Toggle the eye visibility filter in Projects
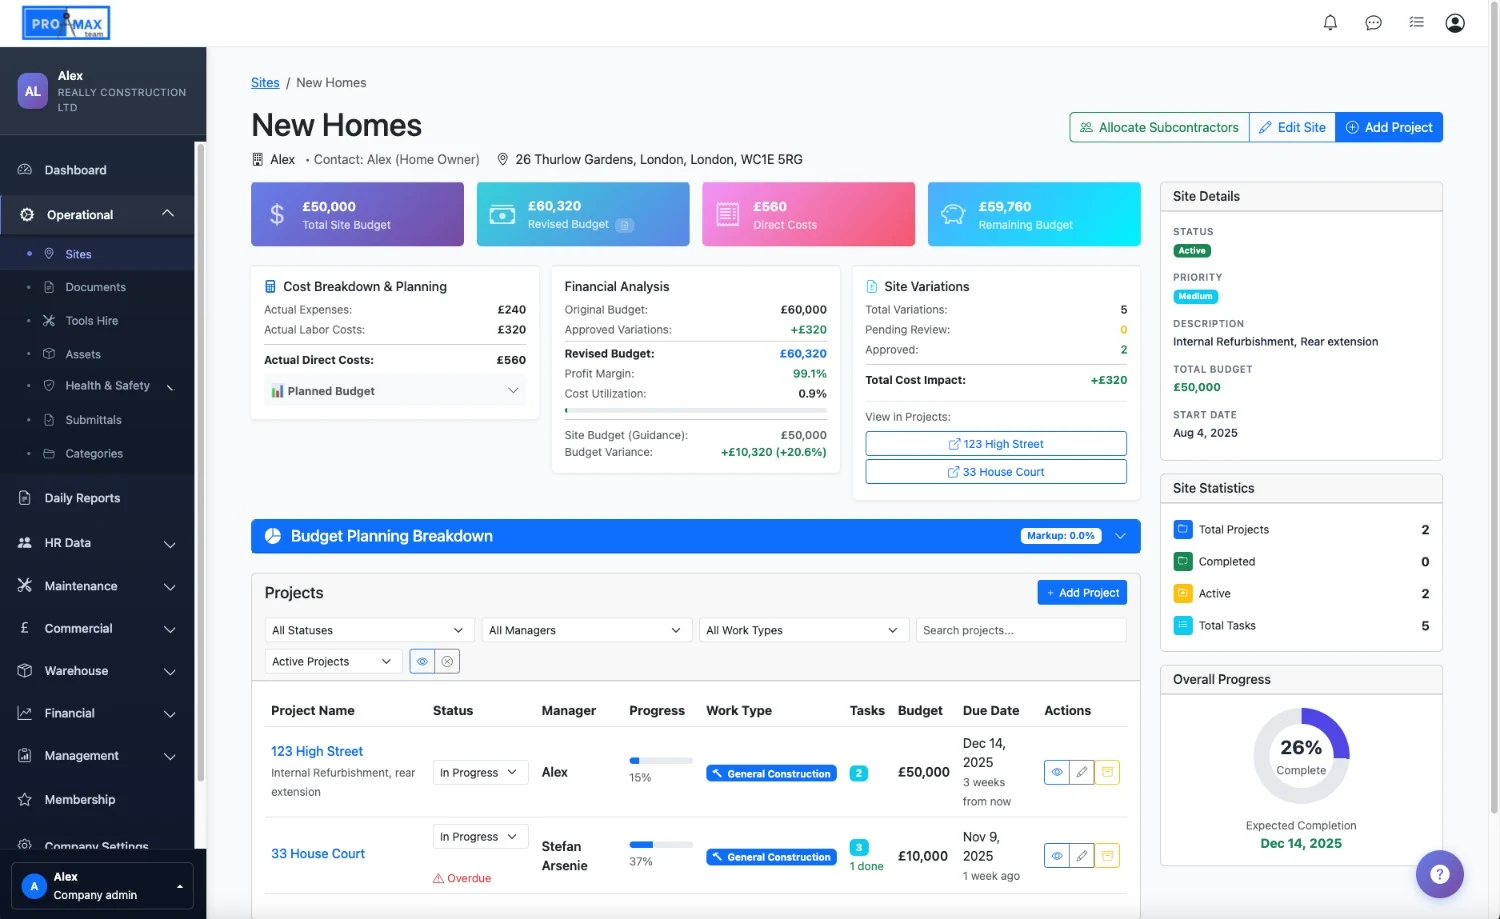The height and width of the screenshot is (919, 1500). click(422, 661)
